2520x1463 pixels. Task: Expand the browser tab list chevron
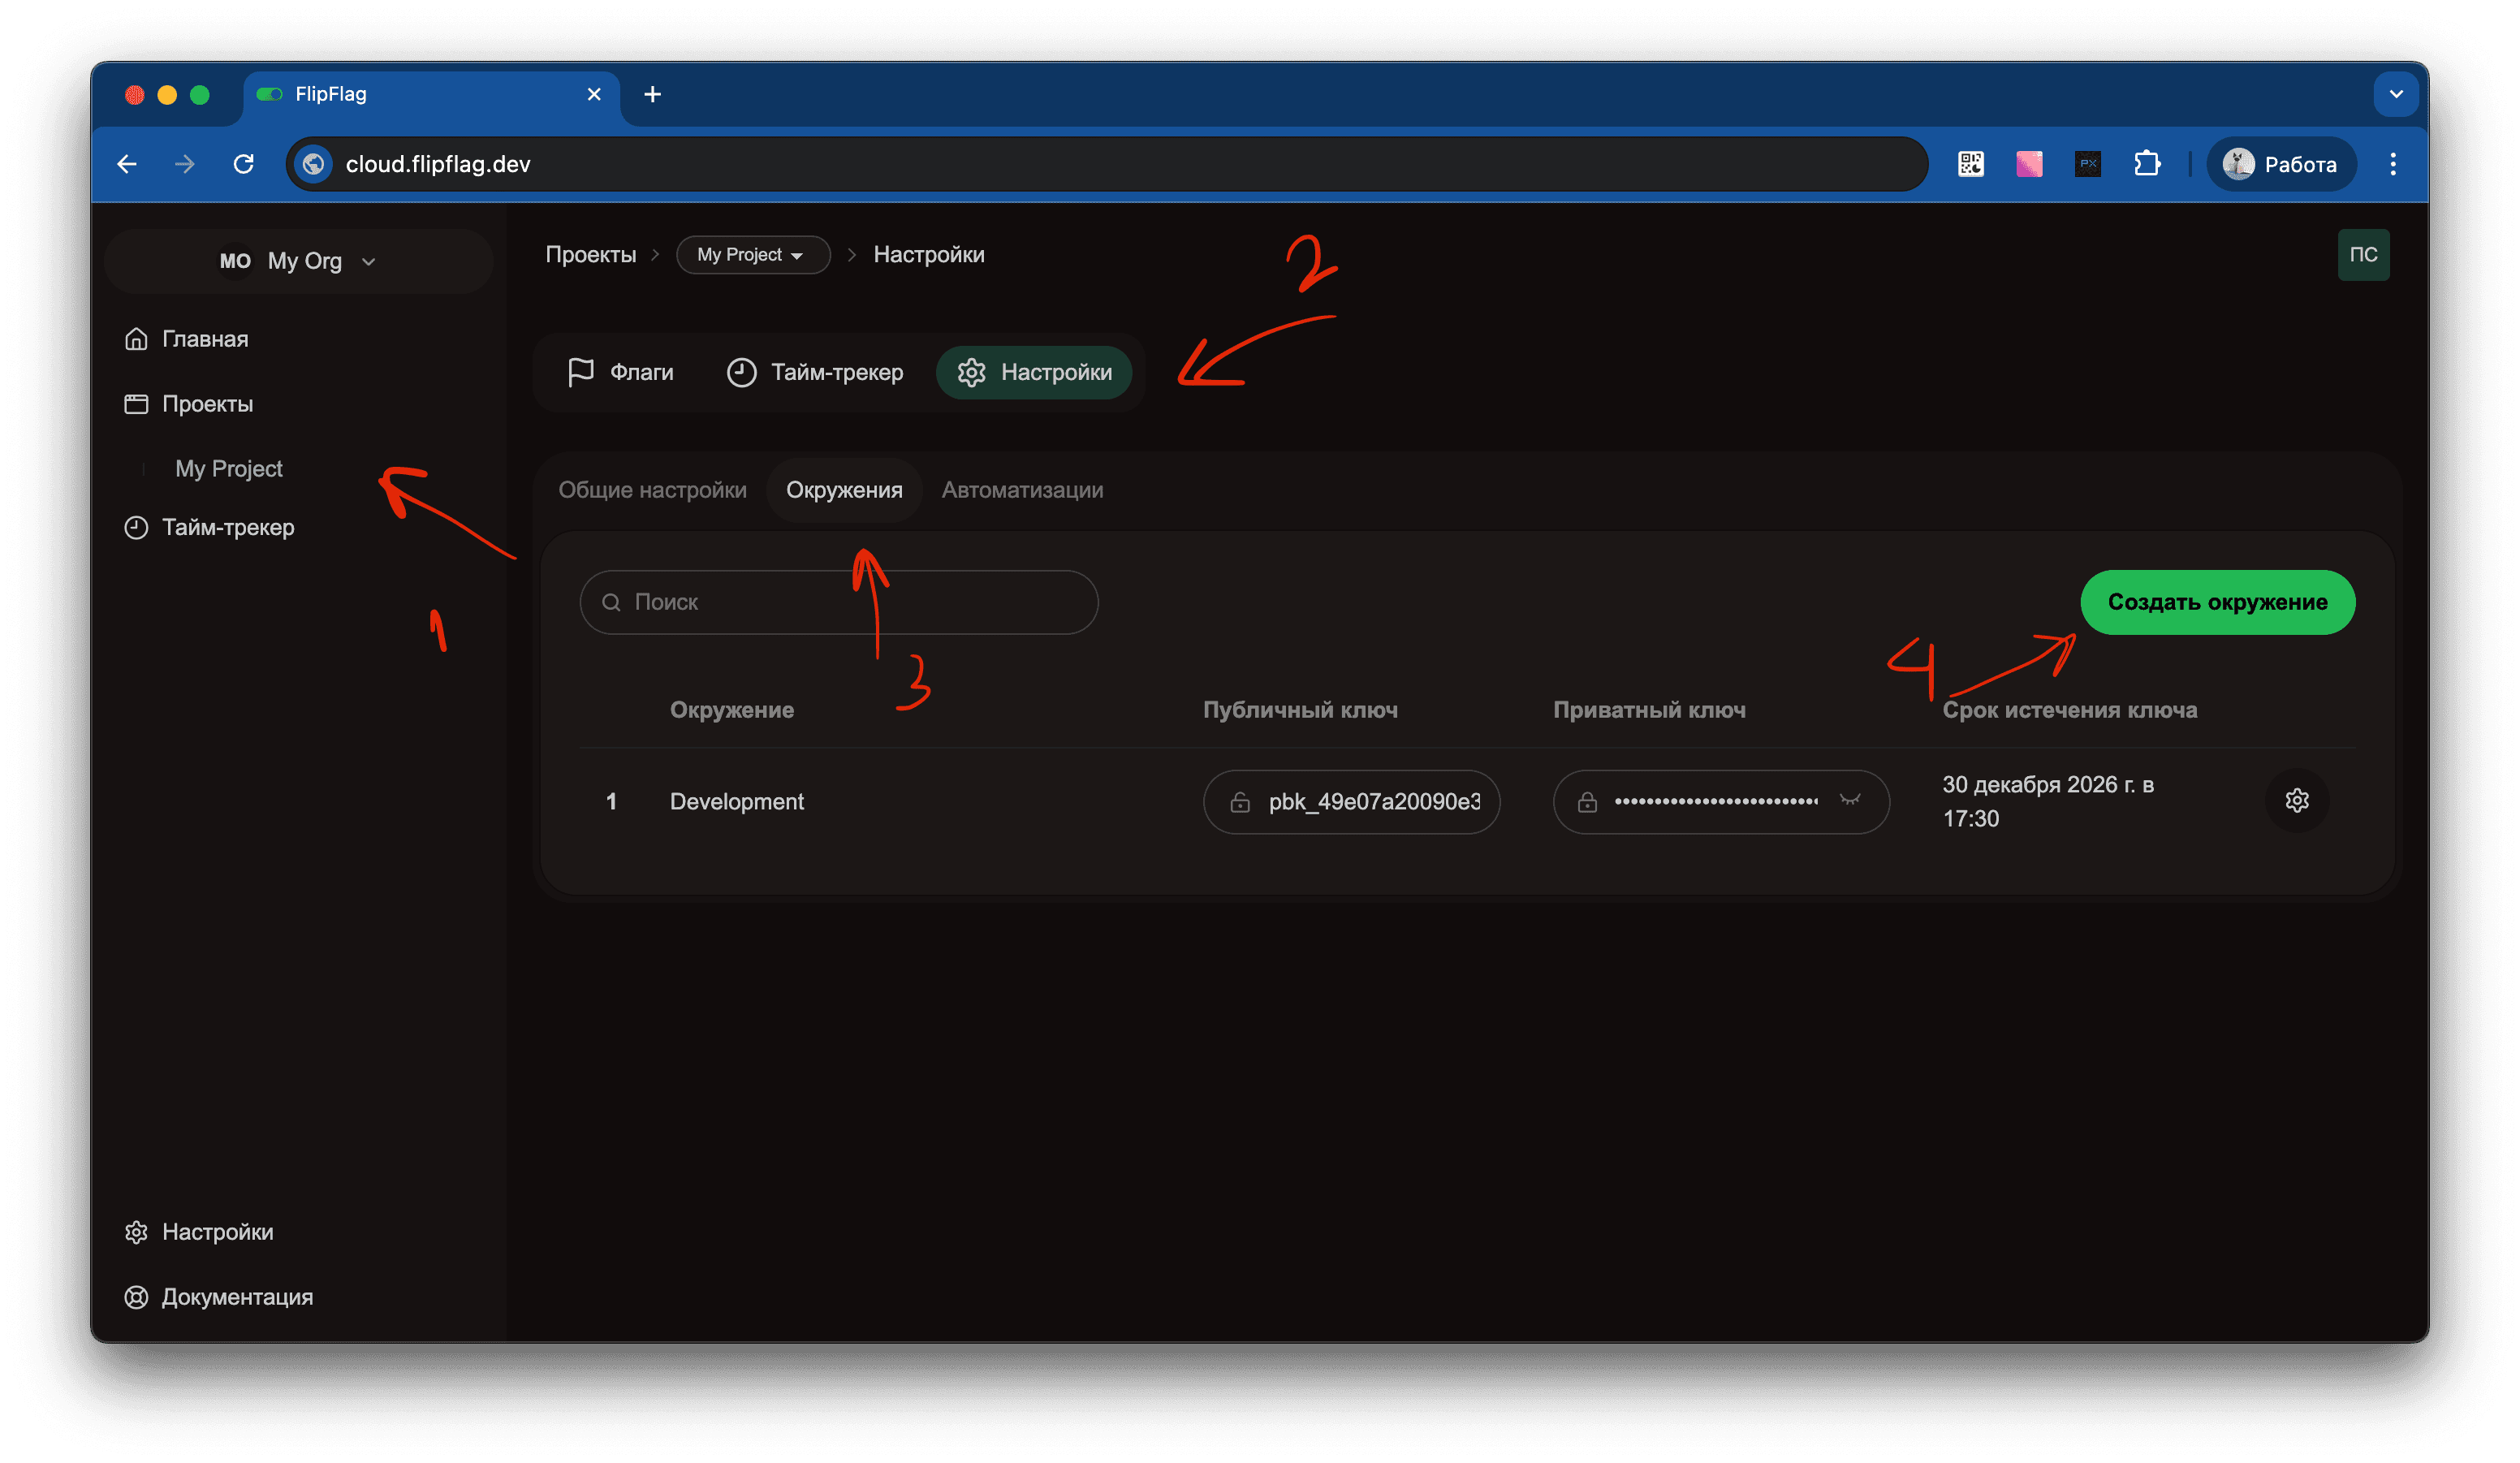pos(2395,94)
